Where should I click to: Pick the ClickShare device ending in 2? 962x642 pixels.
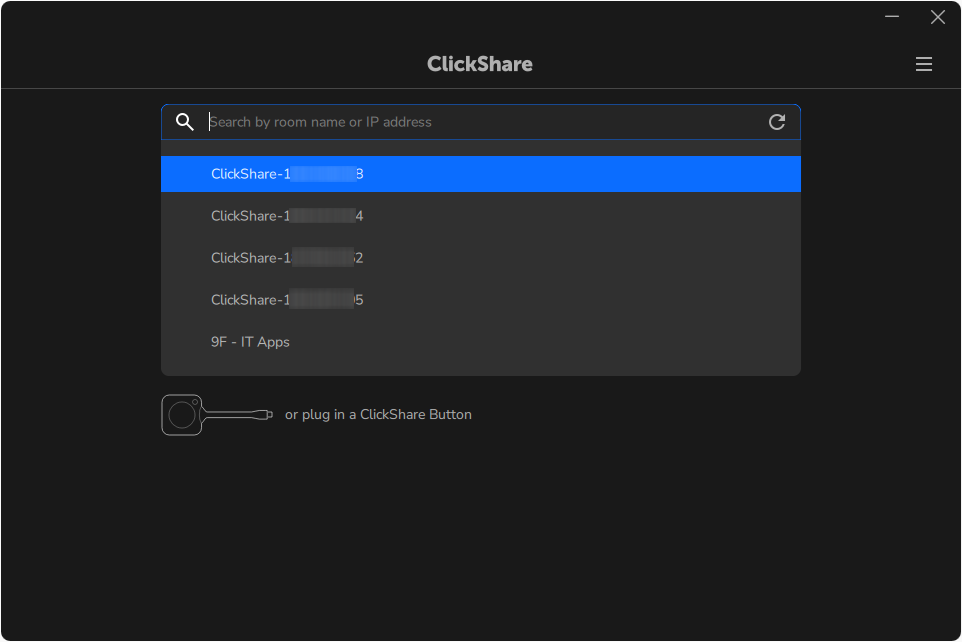pos(480,258)
